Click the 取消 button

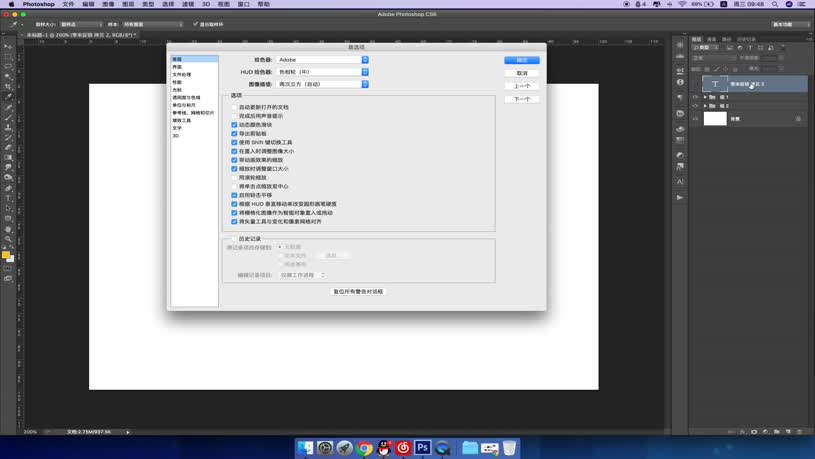[522, 73]
